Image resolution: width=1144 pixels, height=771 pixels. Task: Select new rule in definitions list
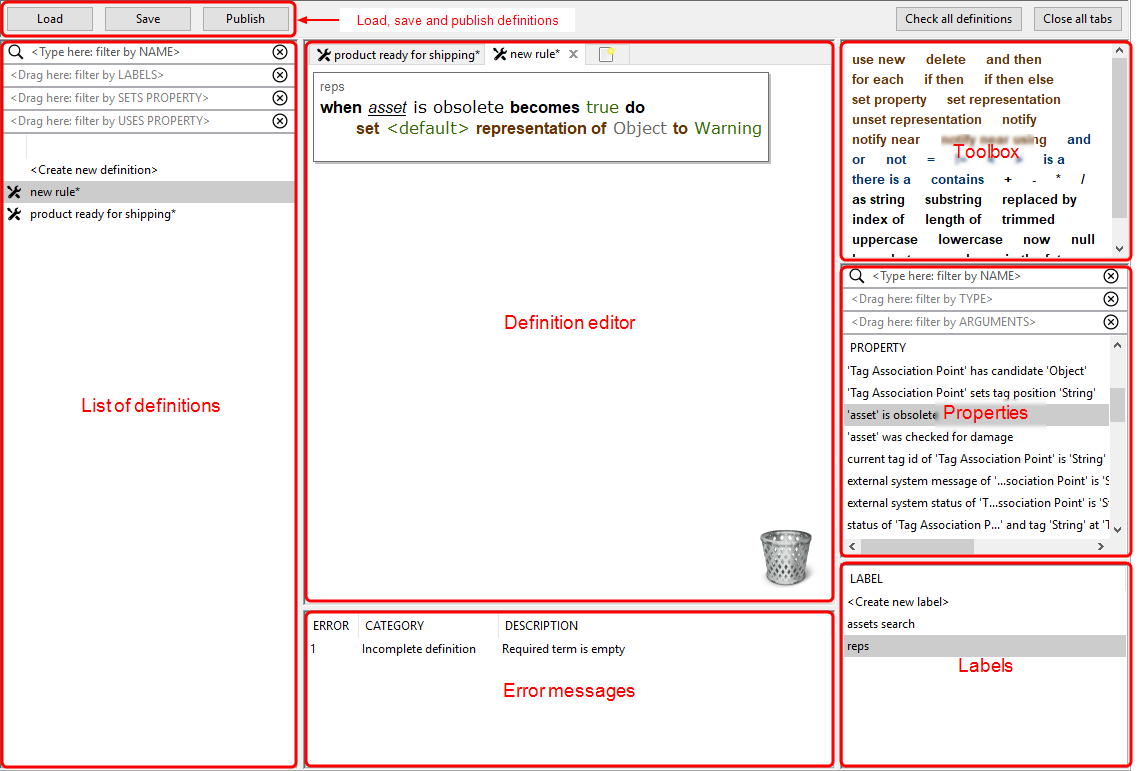(150, 192)
